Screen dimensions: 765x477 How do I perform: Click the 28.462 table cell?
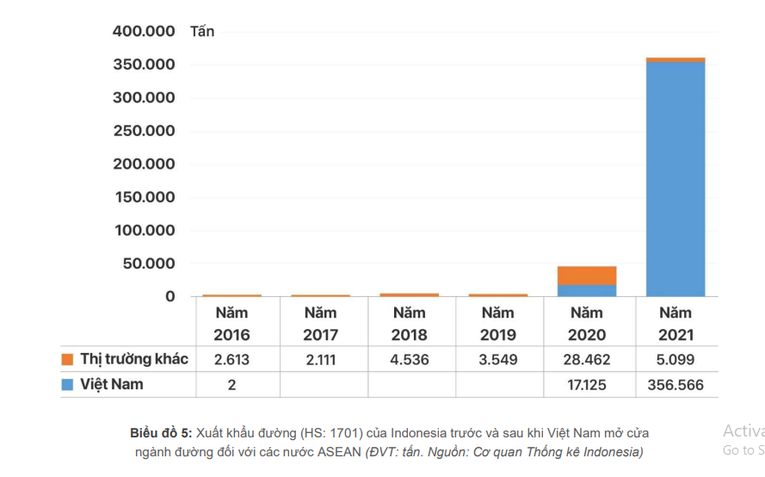click(x=587, y=359)
